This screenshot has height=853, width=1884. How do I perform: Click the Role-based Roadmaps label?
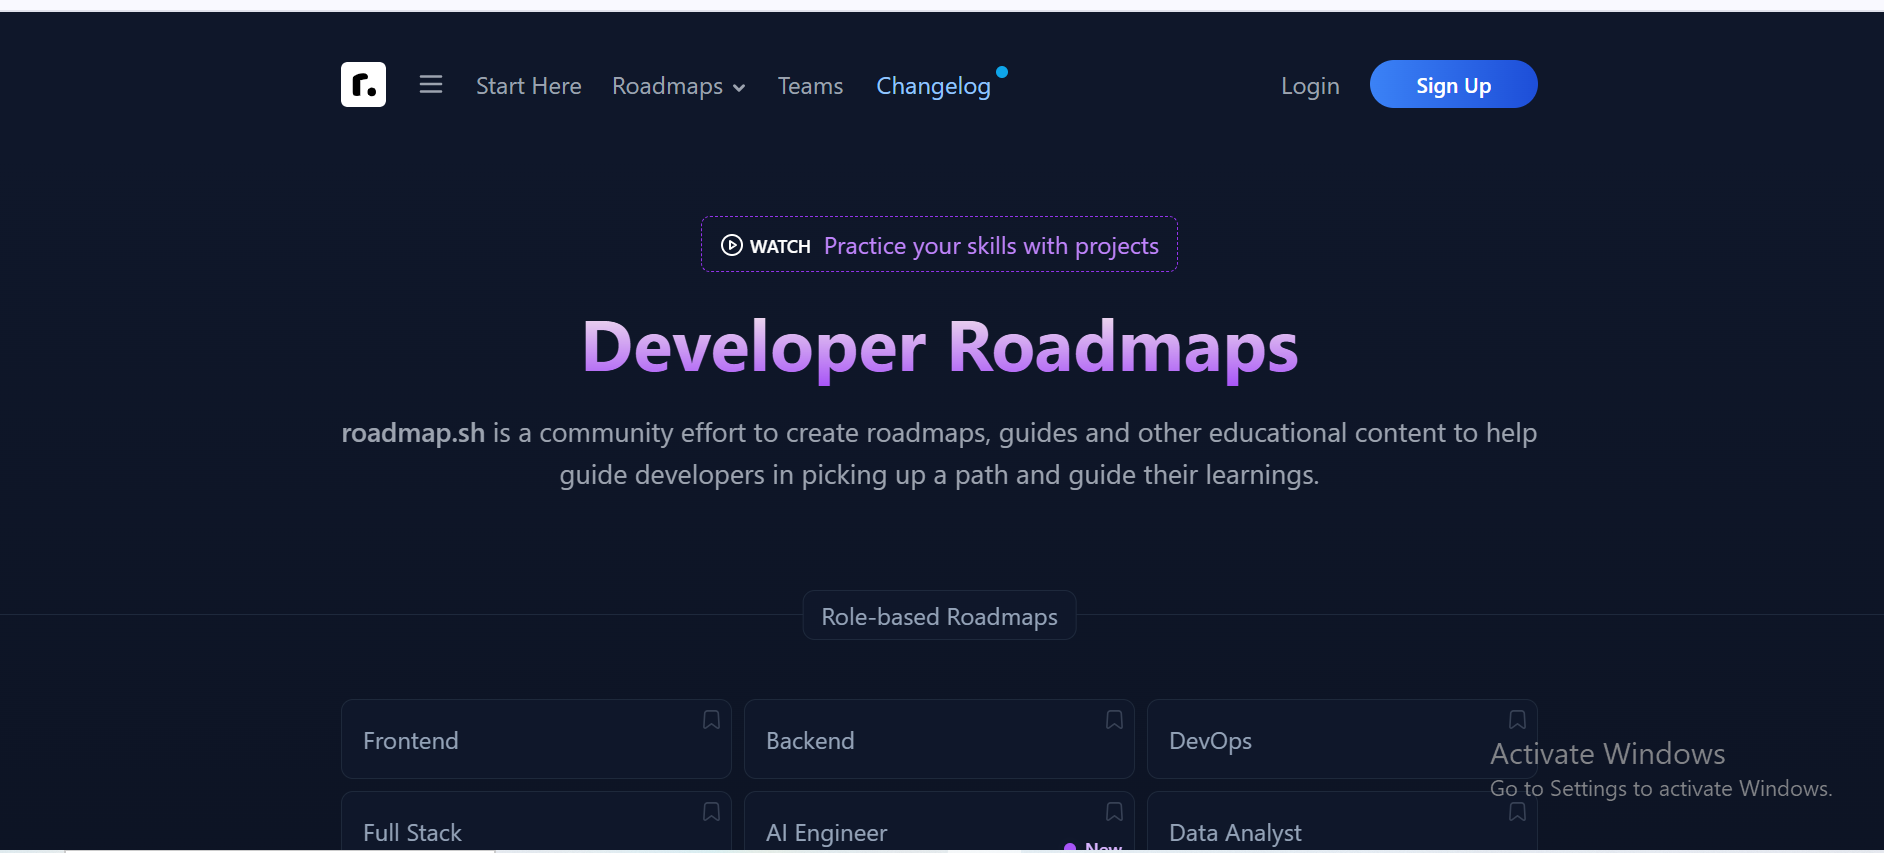[939, 616]
